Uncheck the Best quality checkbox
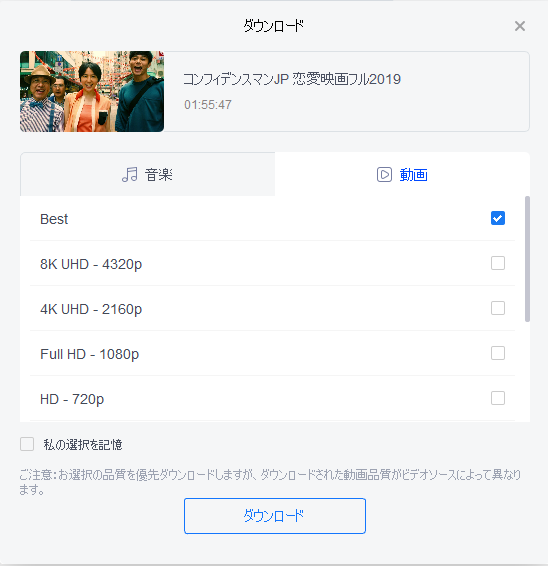Screen dimensions: 548x566 [x=498, y=218]
